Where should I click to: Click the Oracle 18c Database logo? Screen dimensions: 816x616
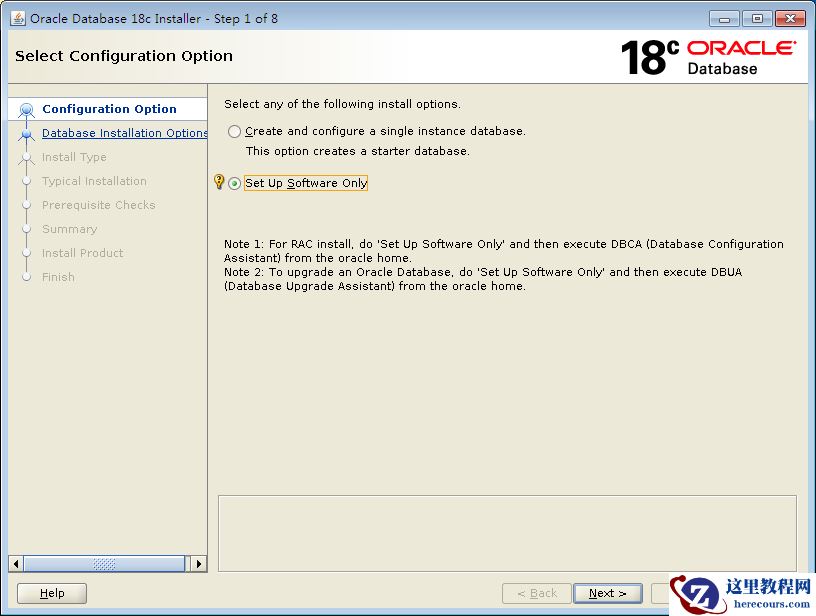point(708,57)
